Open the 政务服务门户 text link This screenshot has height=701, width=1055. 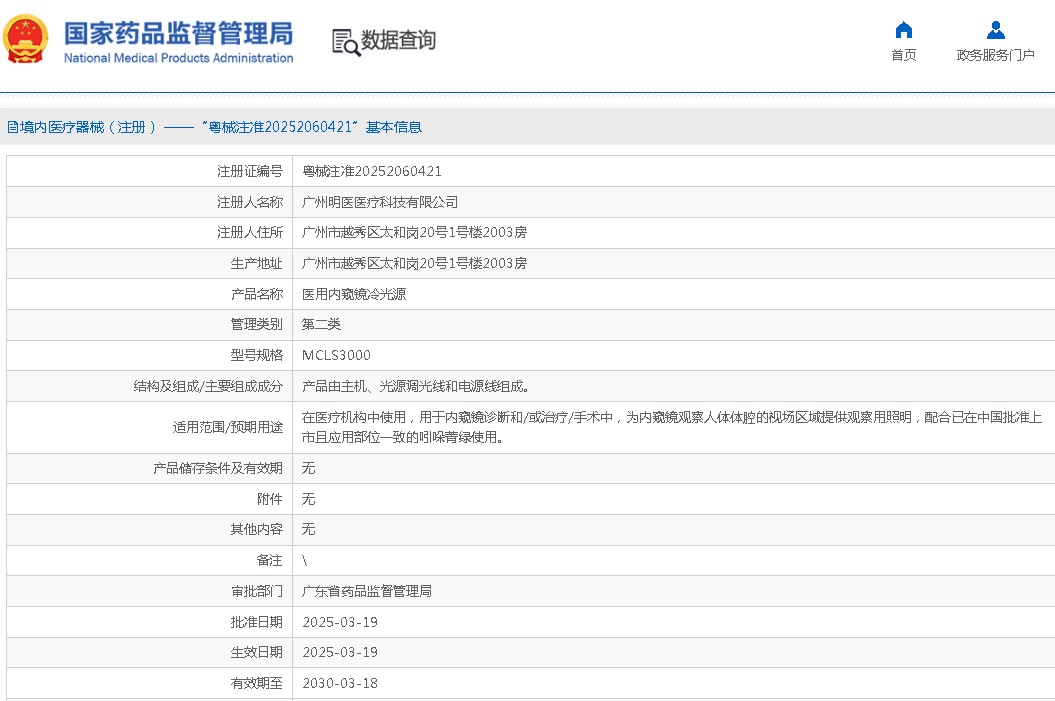pyautogui.click(x=995, y=55)
